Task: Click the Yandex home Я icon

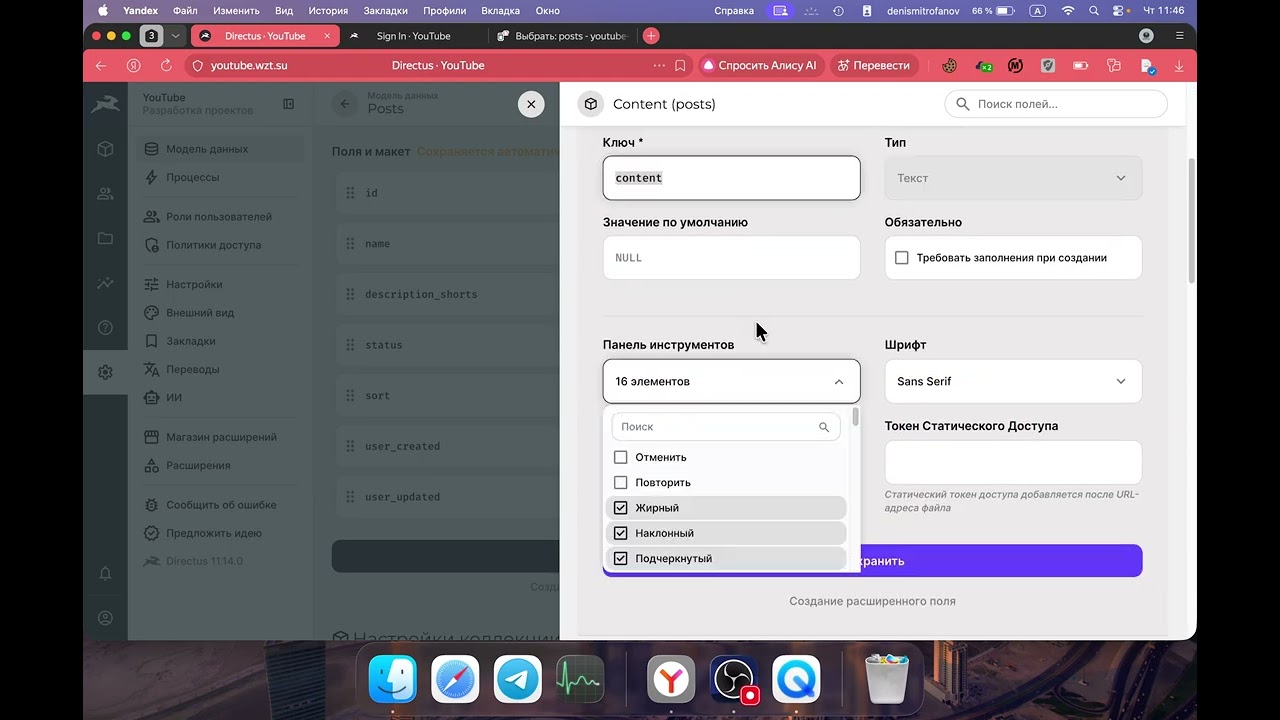Action: coord(133,65)
